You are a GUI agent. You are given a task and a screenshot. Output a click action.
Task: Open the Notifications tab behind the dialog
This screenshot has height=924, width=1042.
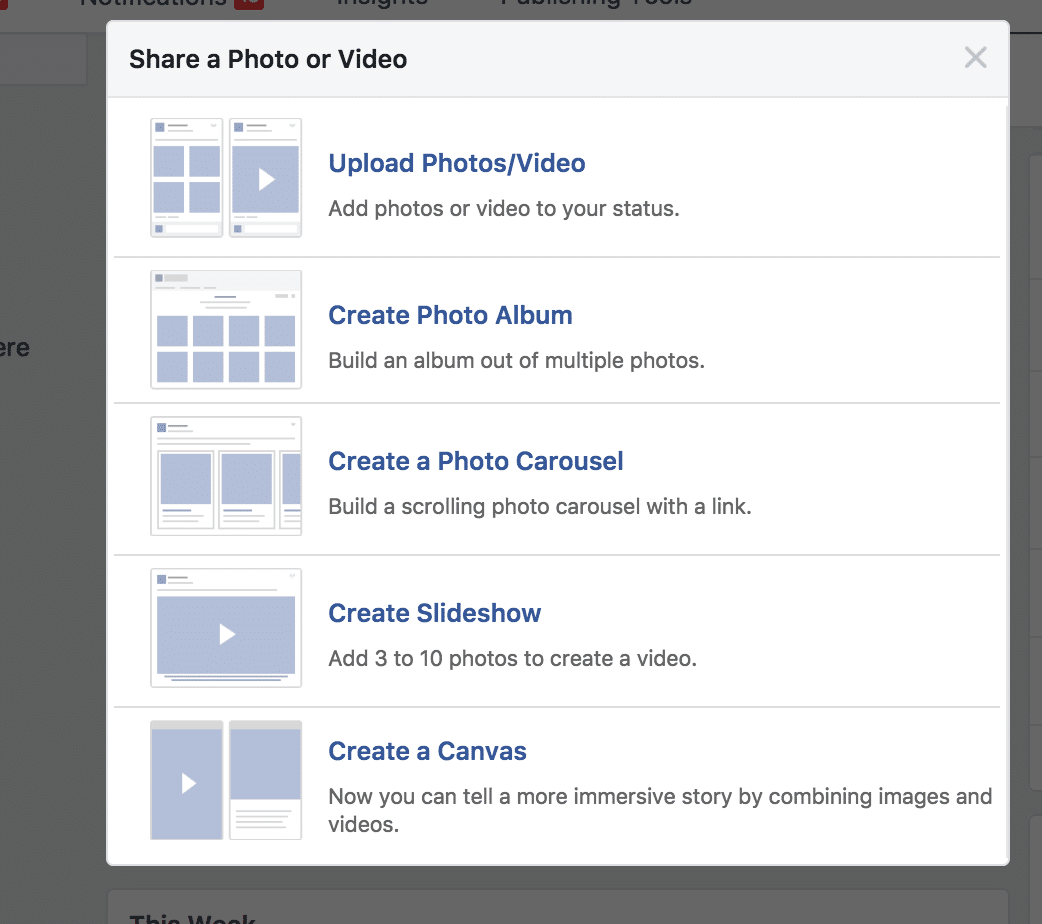tap(153, 3)
